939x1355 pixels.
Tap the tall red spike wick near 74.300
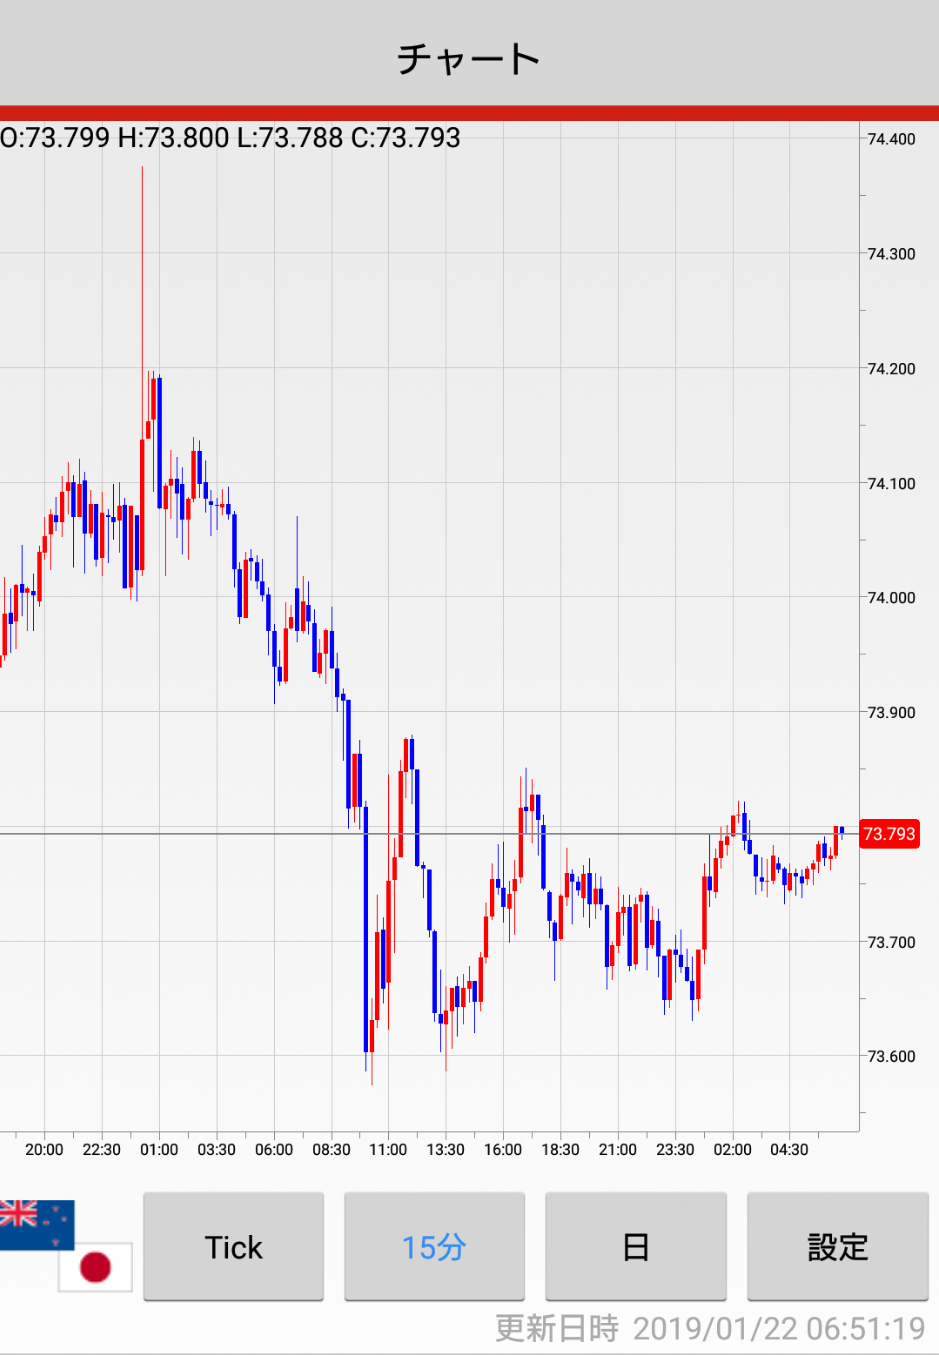(142, 260)
